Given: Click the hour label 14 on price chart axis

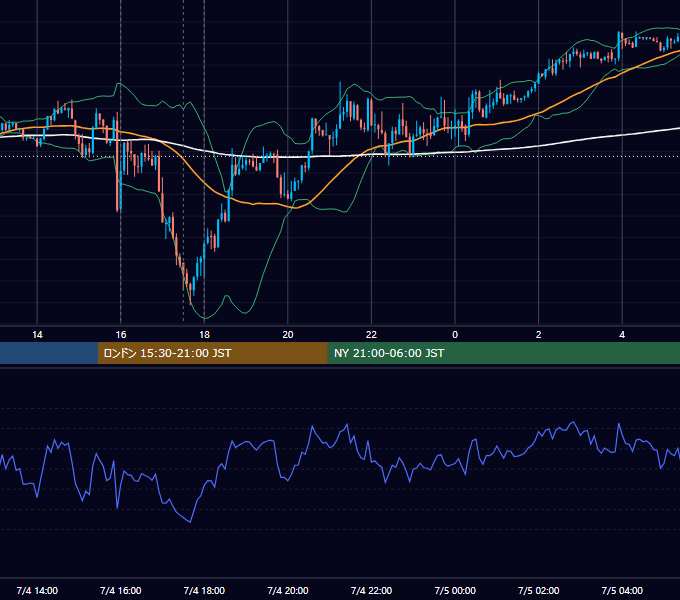Looking at the screenshot, I should click(37, 335).
